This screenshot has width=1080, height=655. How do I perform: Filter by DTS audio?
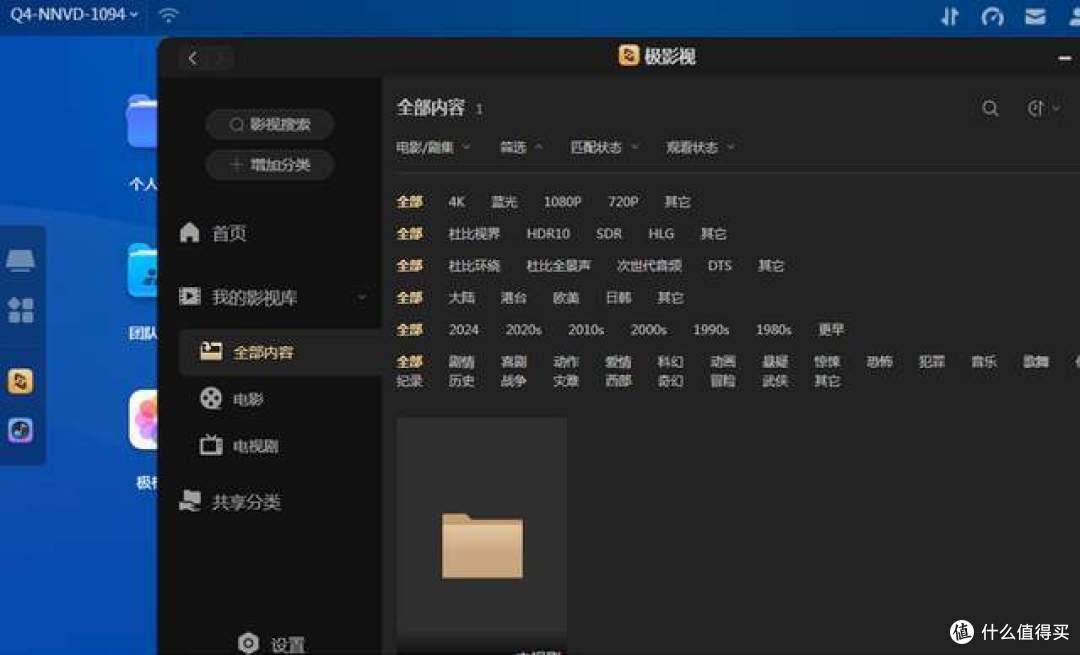[x=720, y=265]
